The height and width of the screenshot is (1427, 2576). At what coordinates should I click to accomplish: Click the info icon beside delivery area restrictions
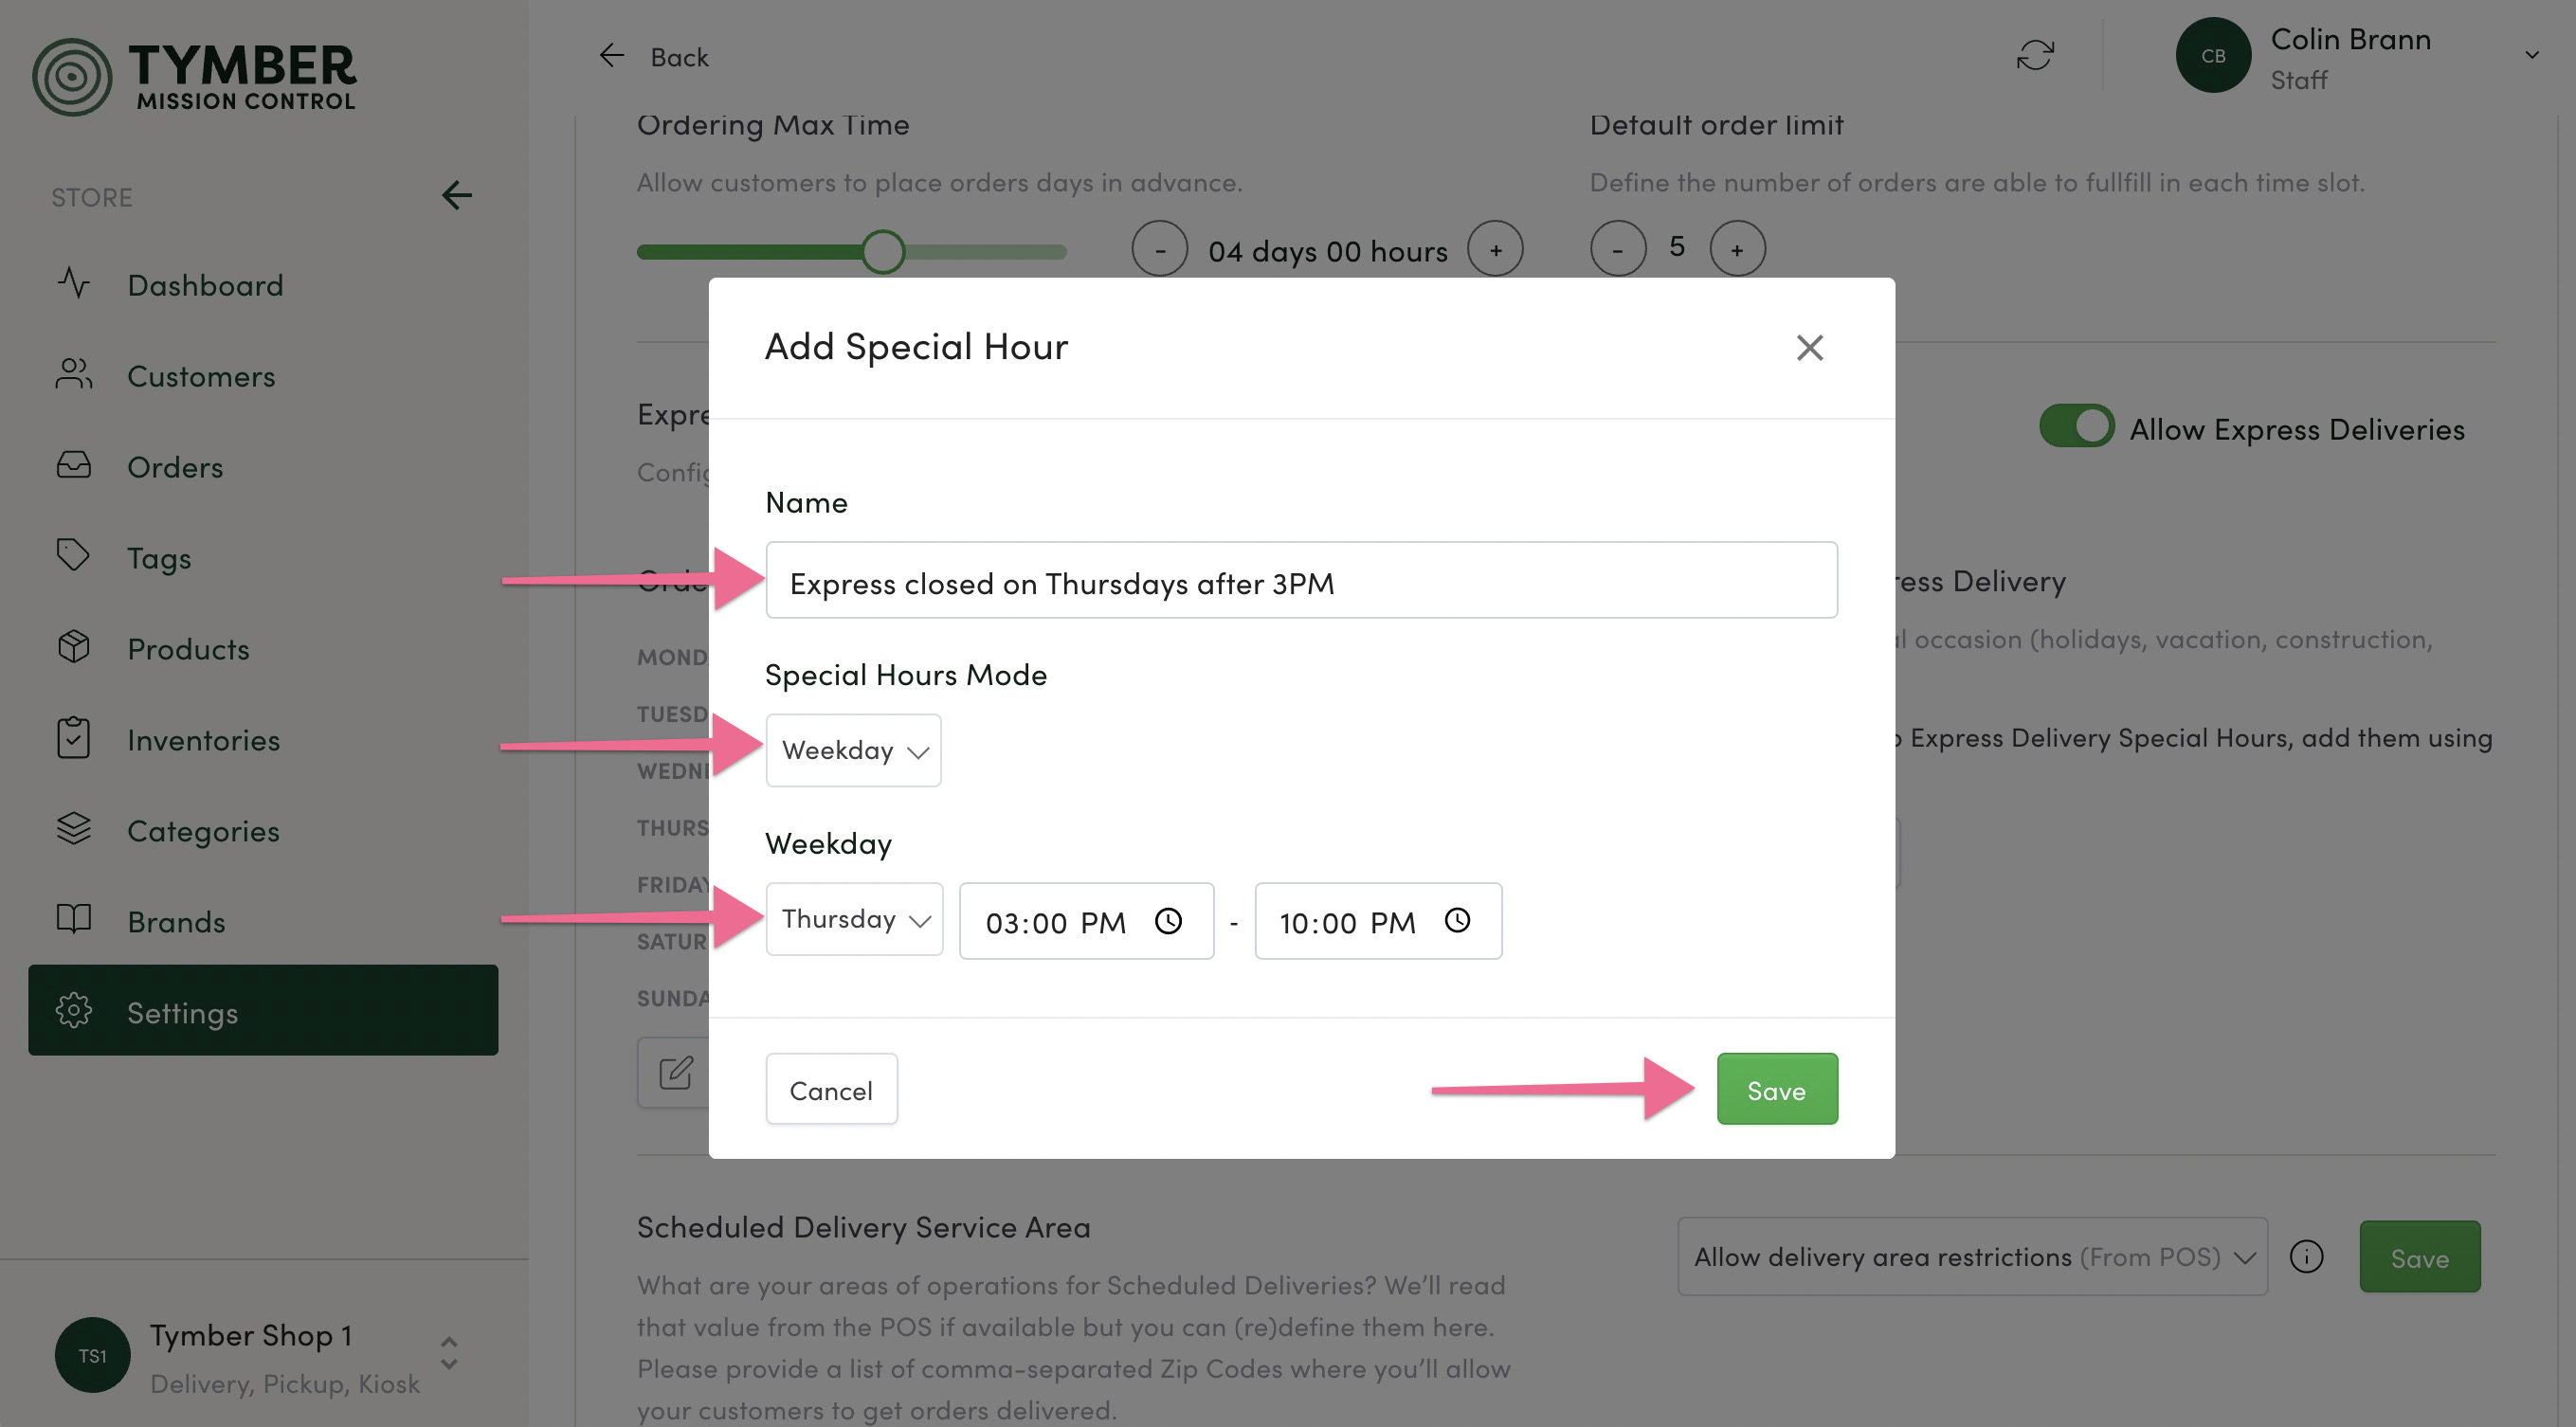tap(2306, 1256)
